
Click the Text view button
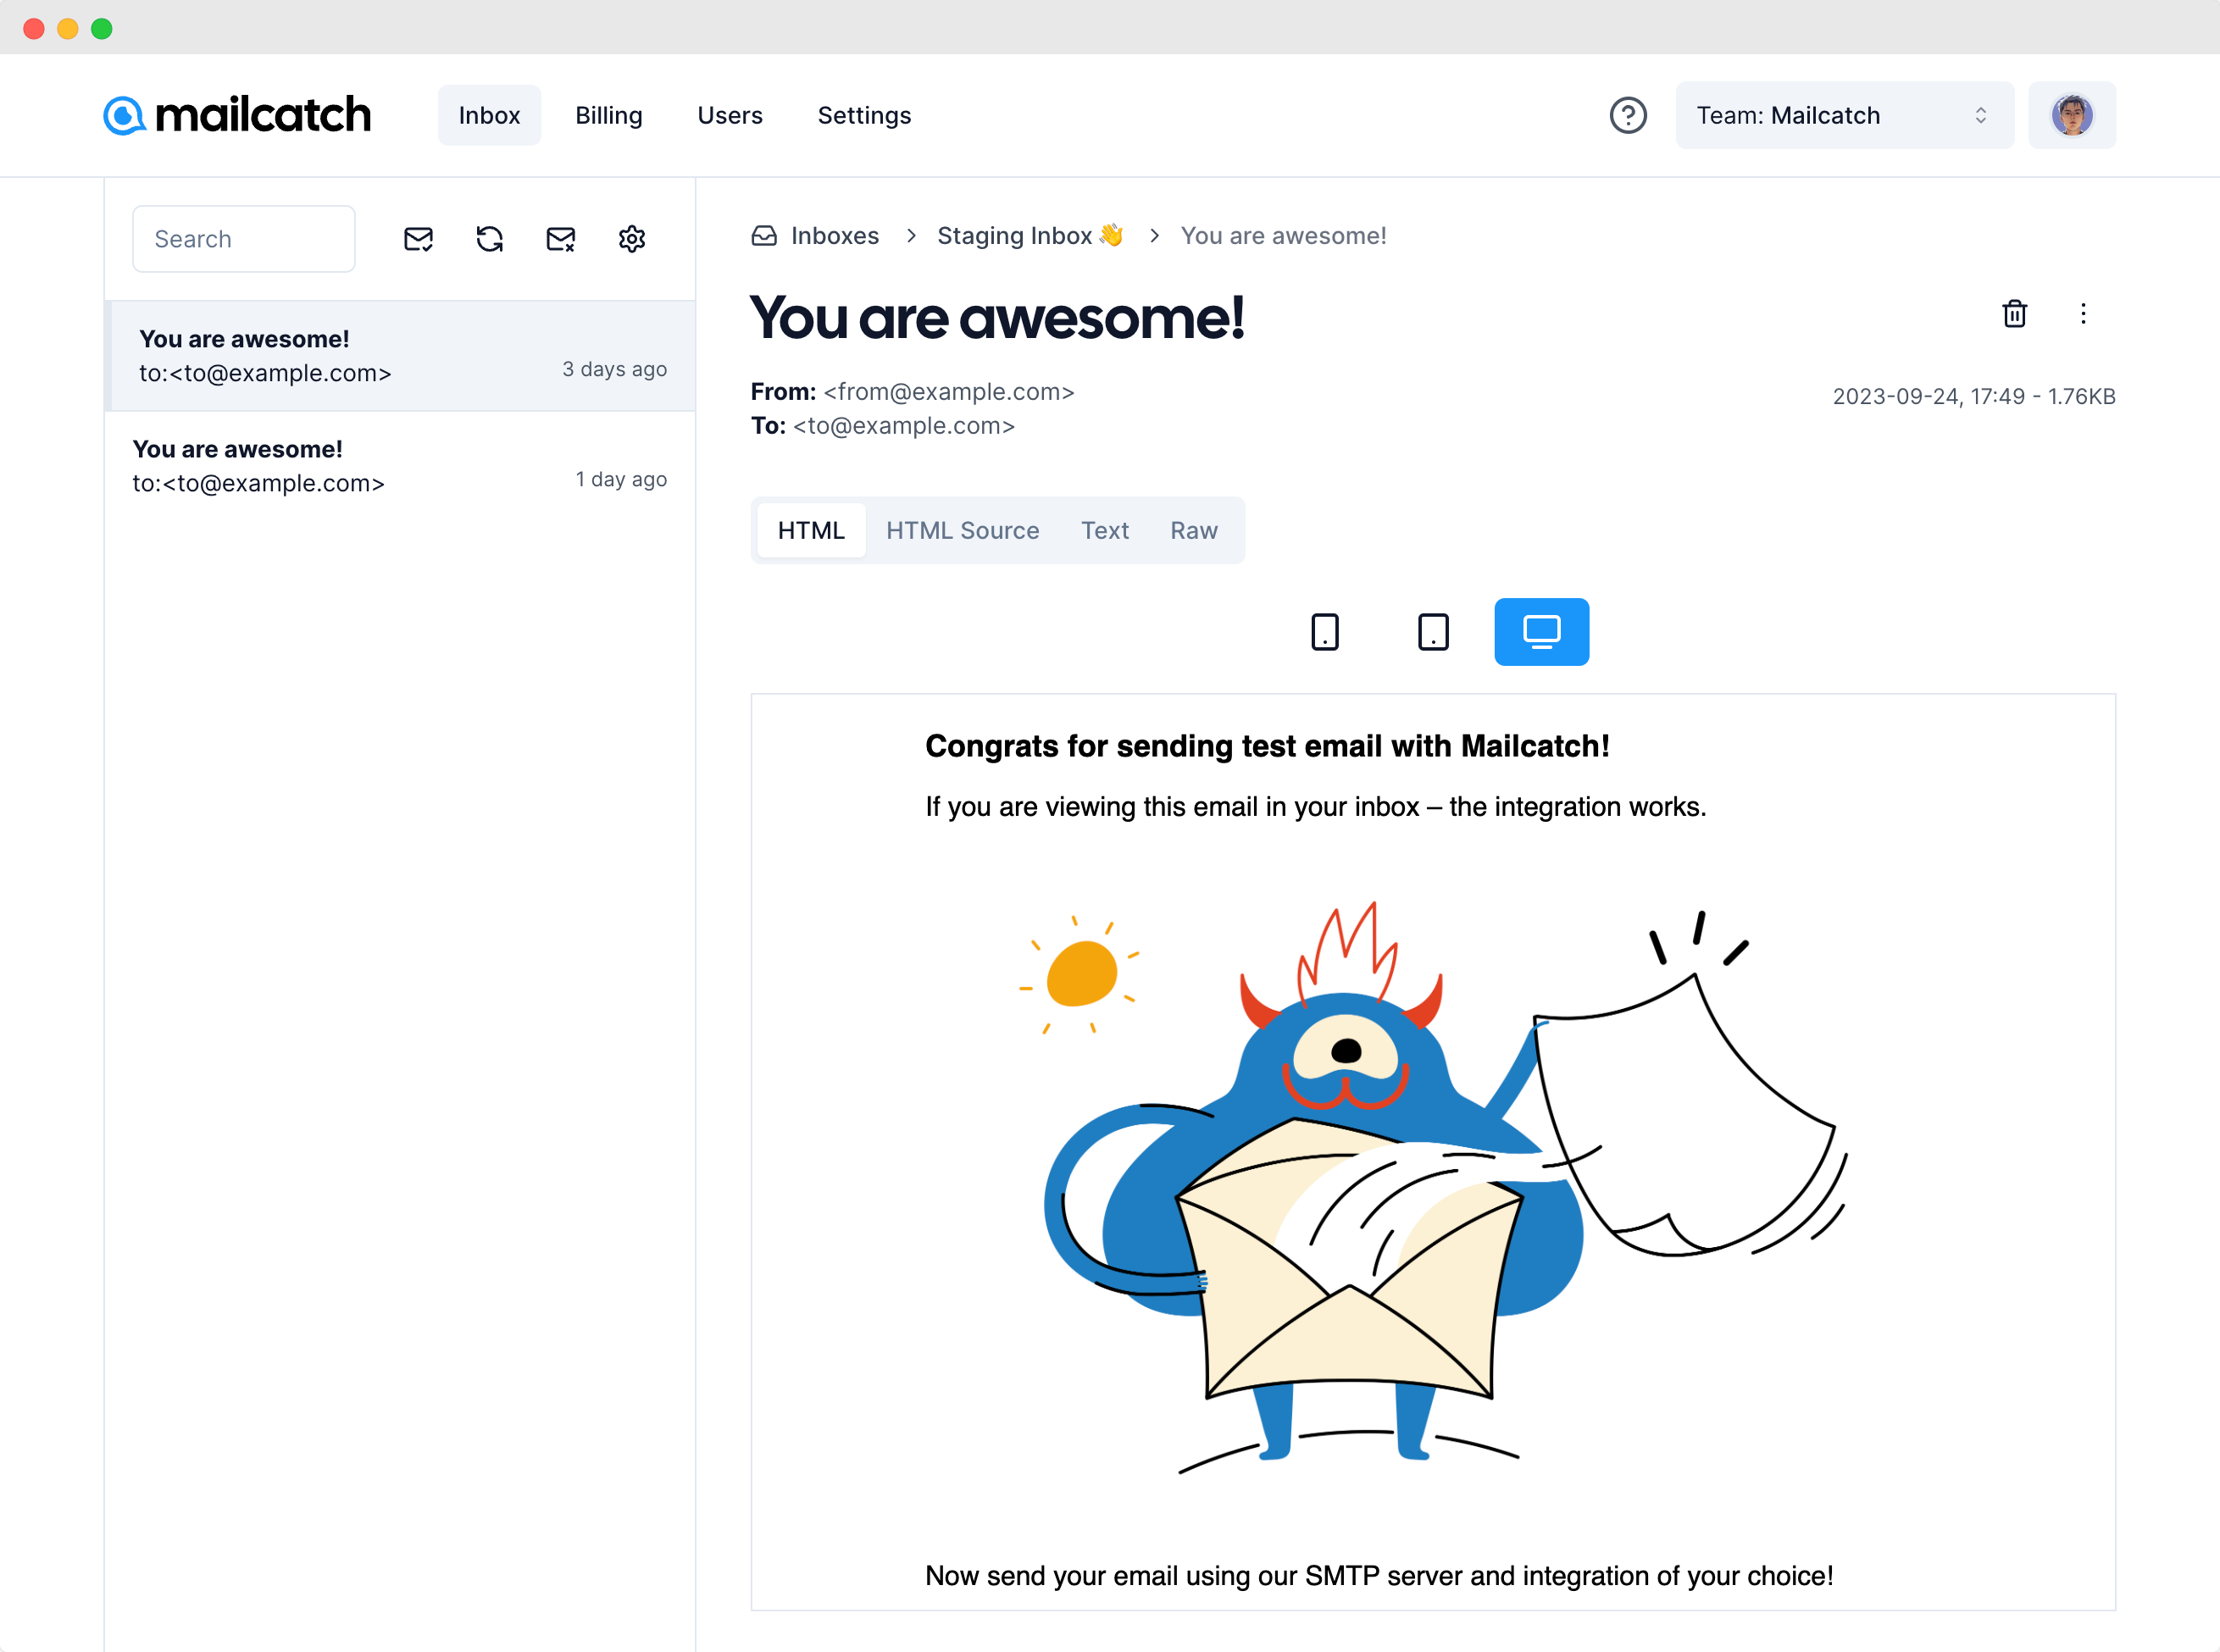(1104, 531)
